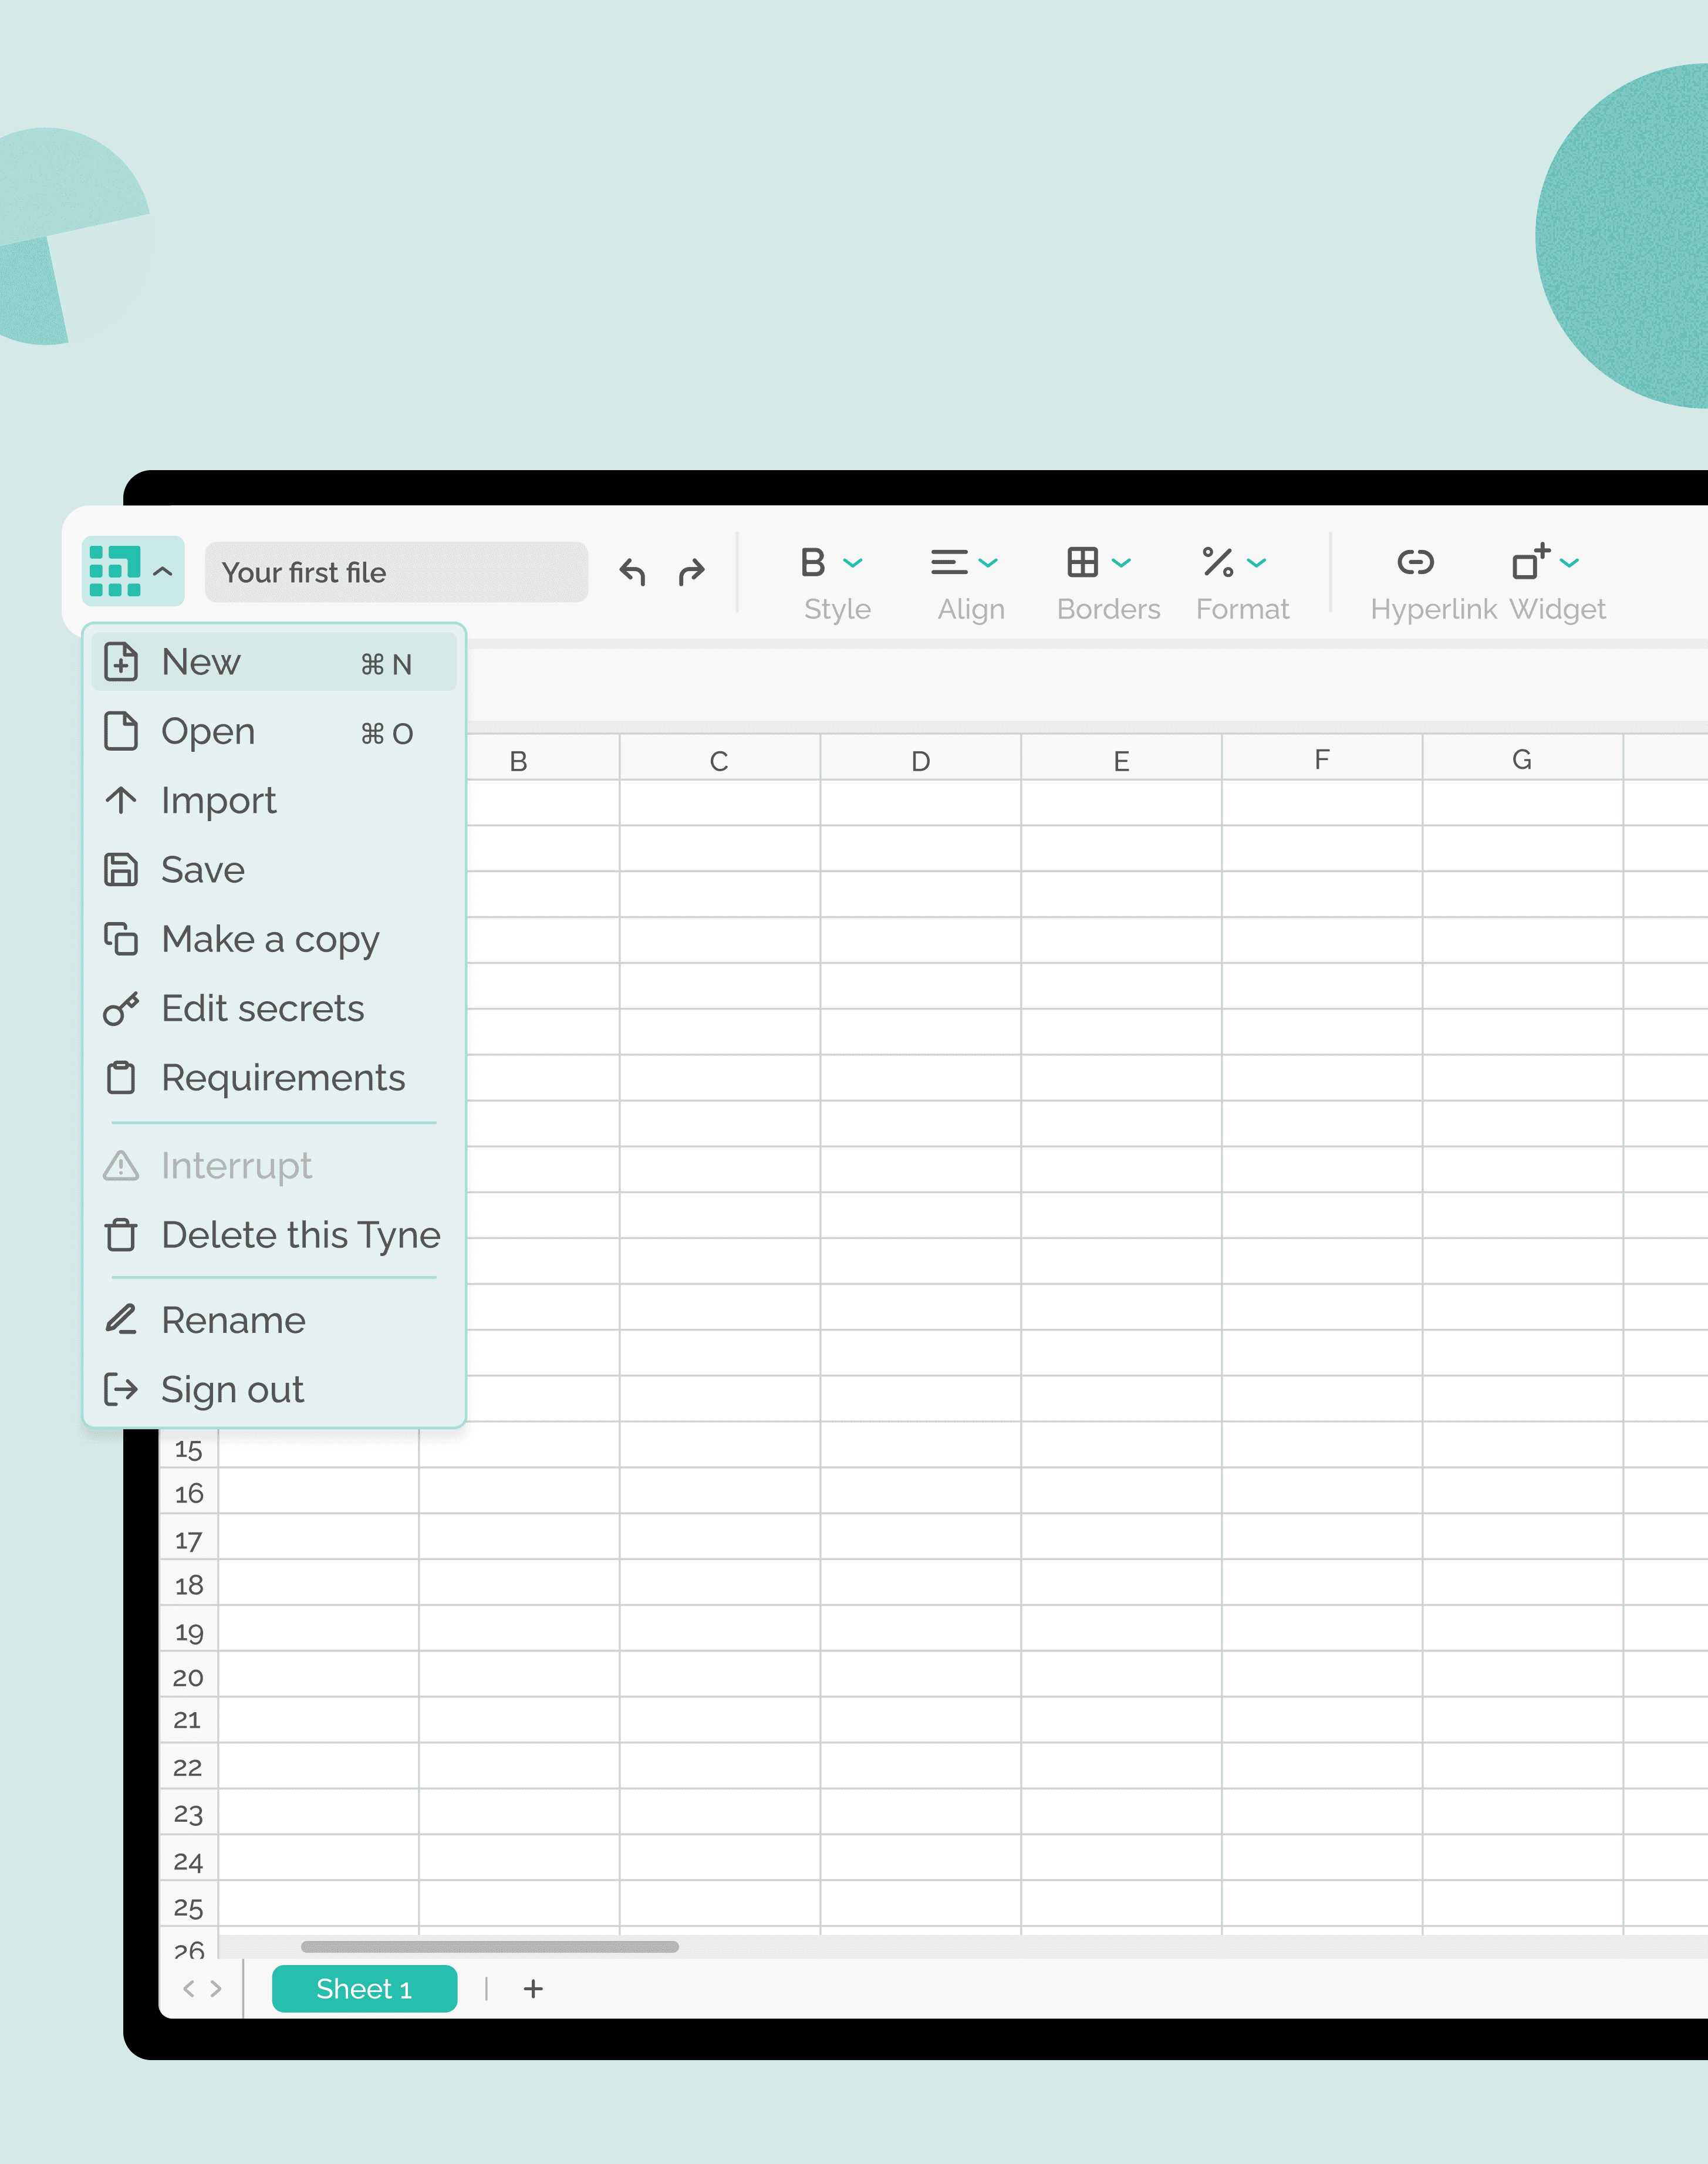This screenshot has height=2164, width=1708.
Task: Select Import in the file menu
Action: 274,800
